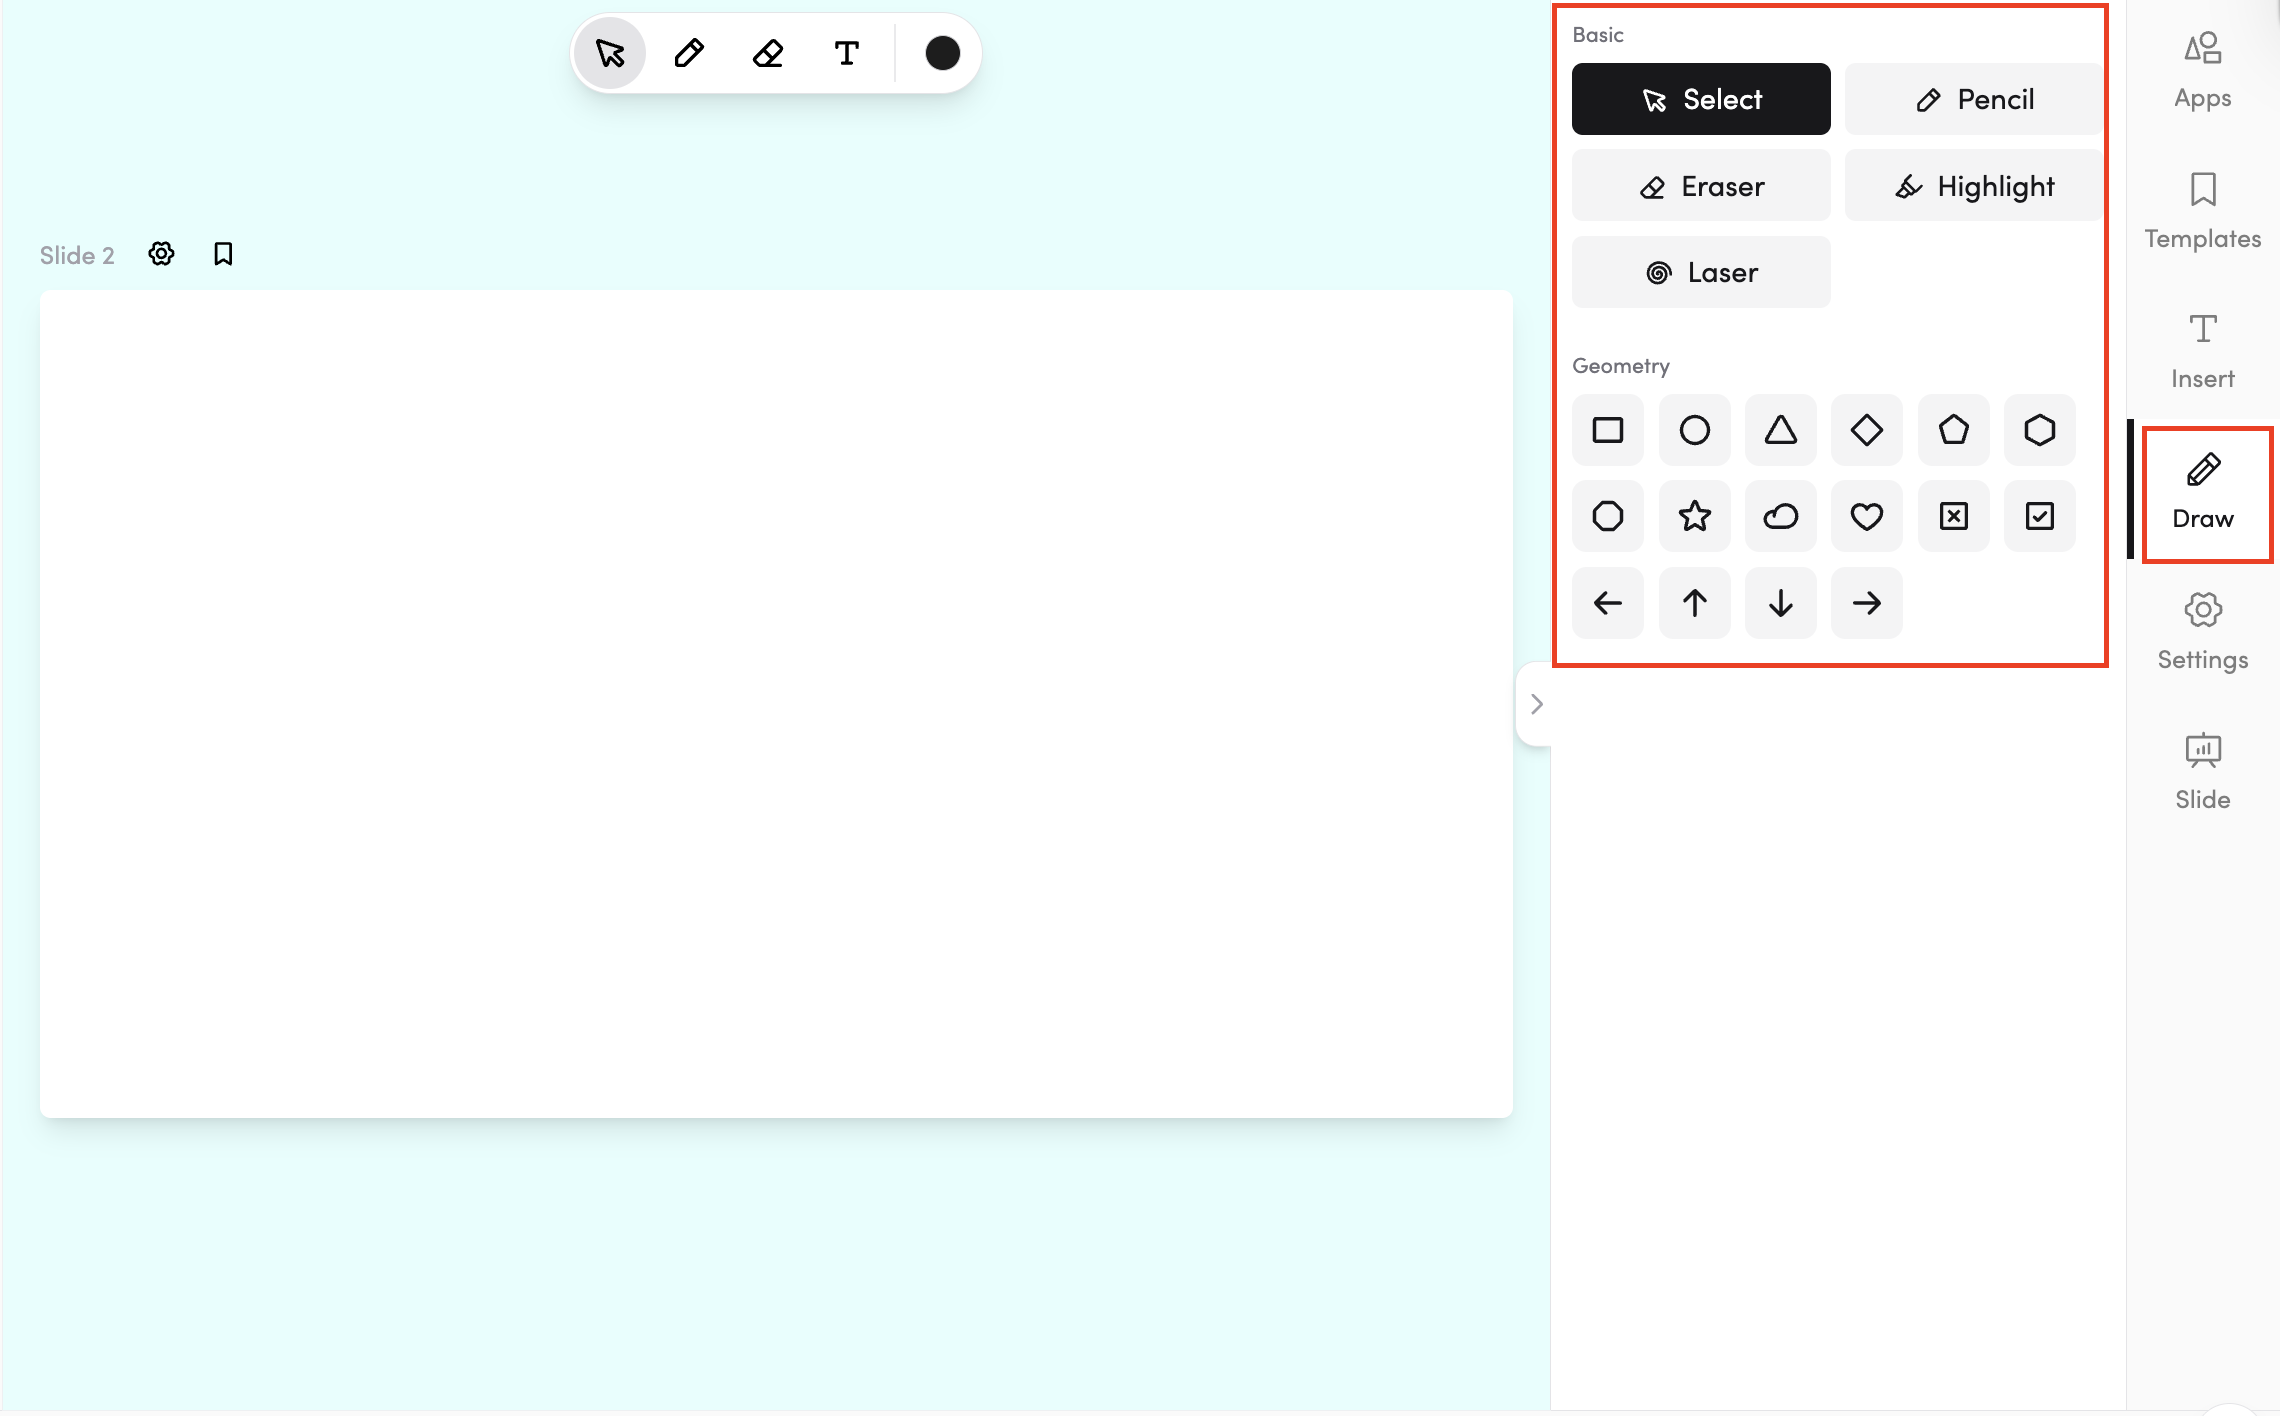Click the blank slide canvas
2280x1416 pixels.
(x=776, y=704)
